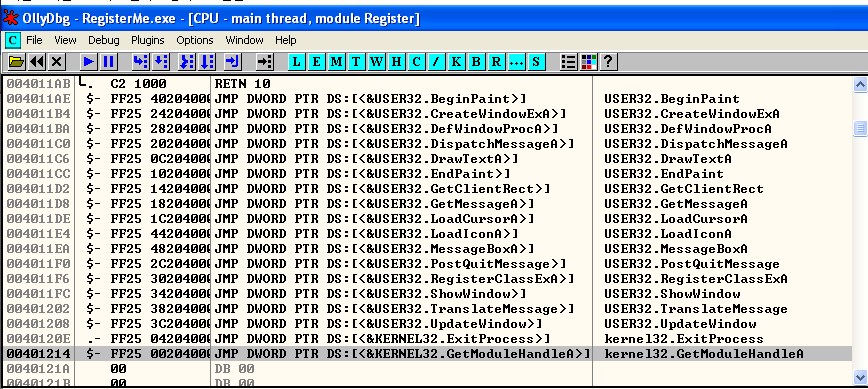The height and width of the screenshot is (389, 868).
Task: Open Run trace with dots button
Action: point(515,61)
